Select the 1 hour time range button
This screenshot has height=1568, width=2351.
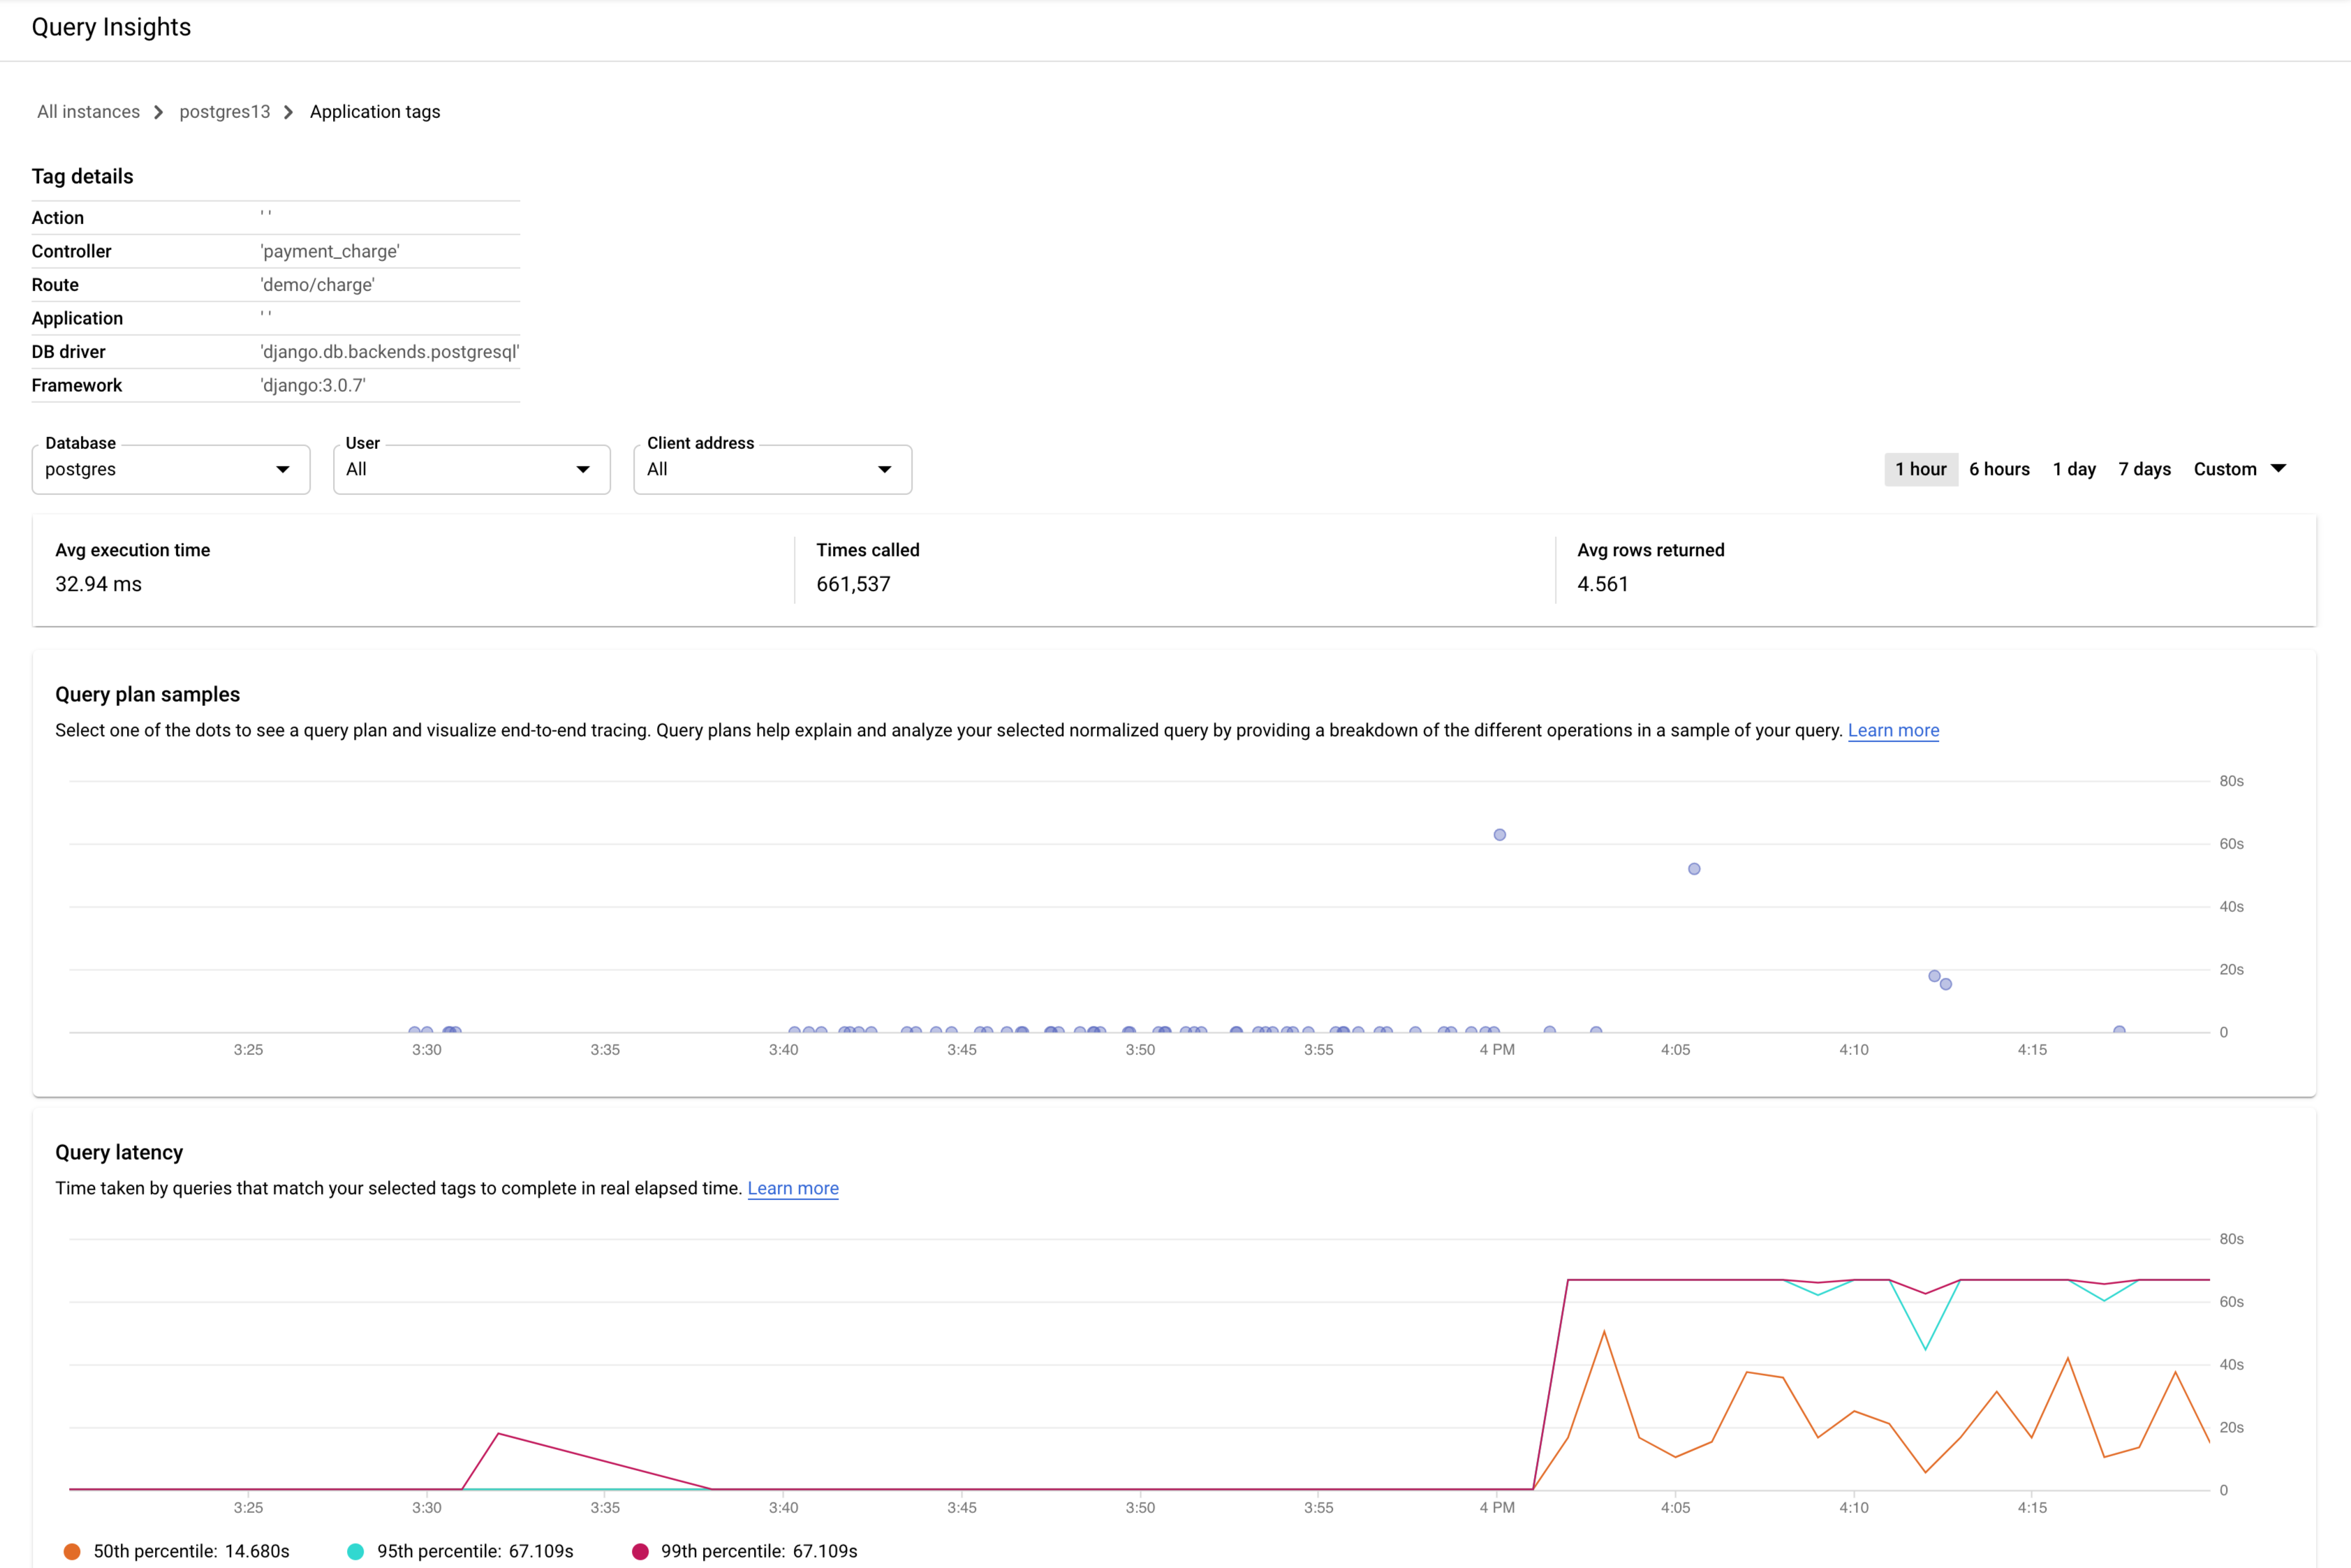(1919, 467)
